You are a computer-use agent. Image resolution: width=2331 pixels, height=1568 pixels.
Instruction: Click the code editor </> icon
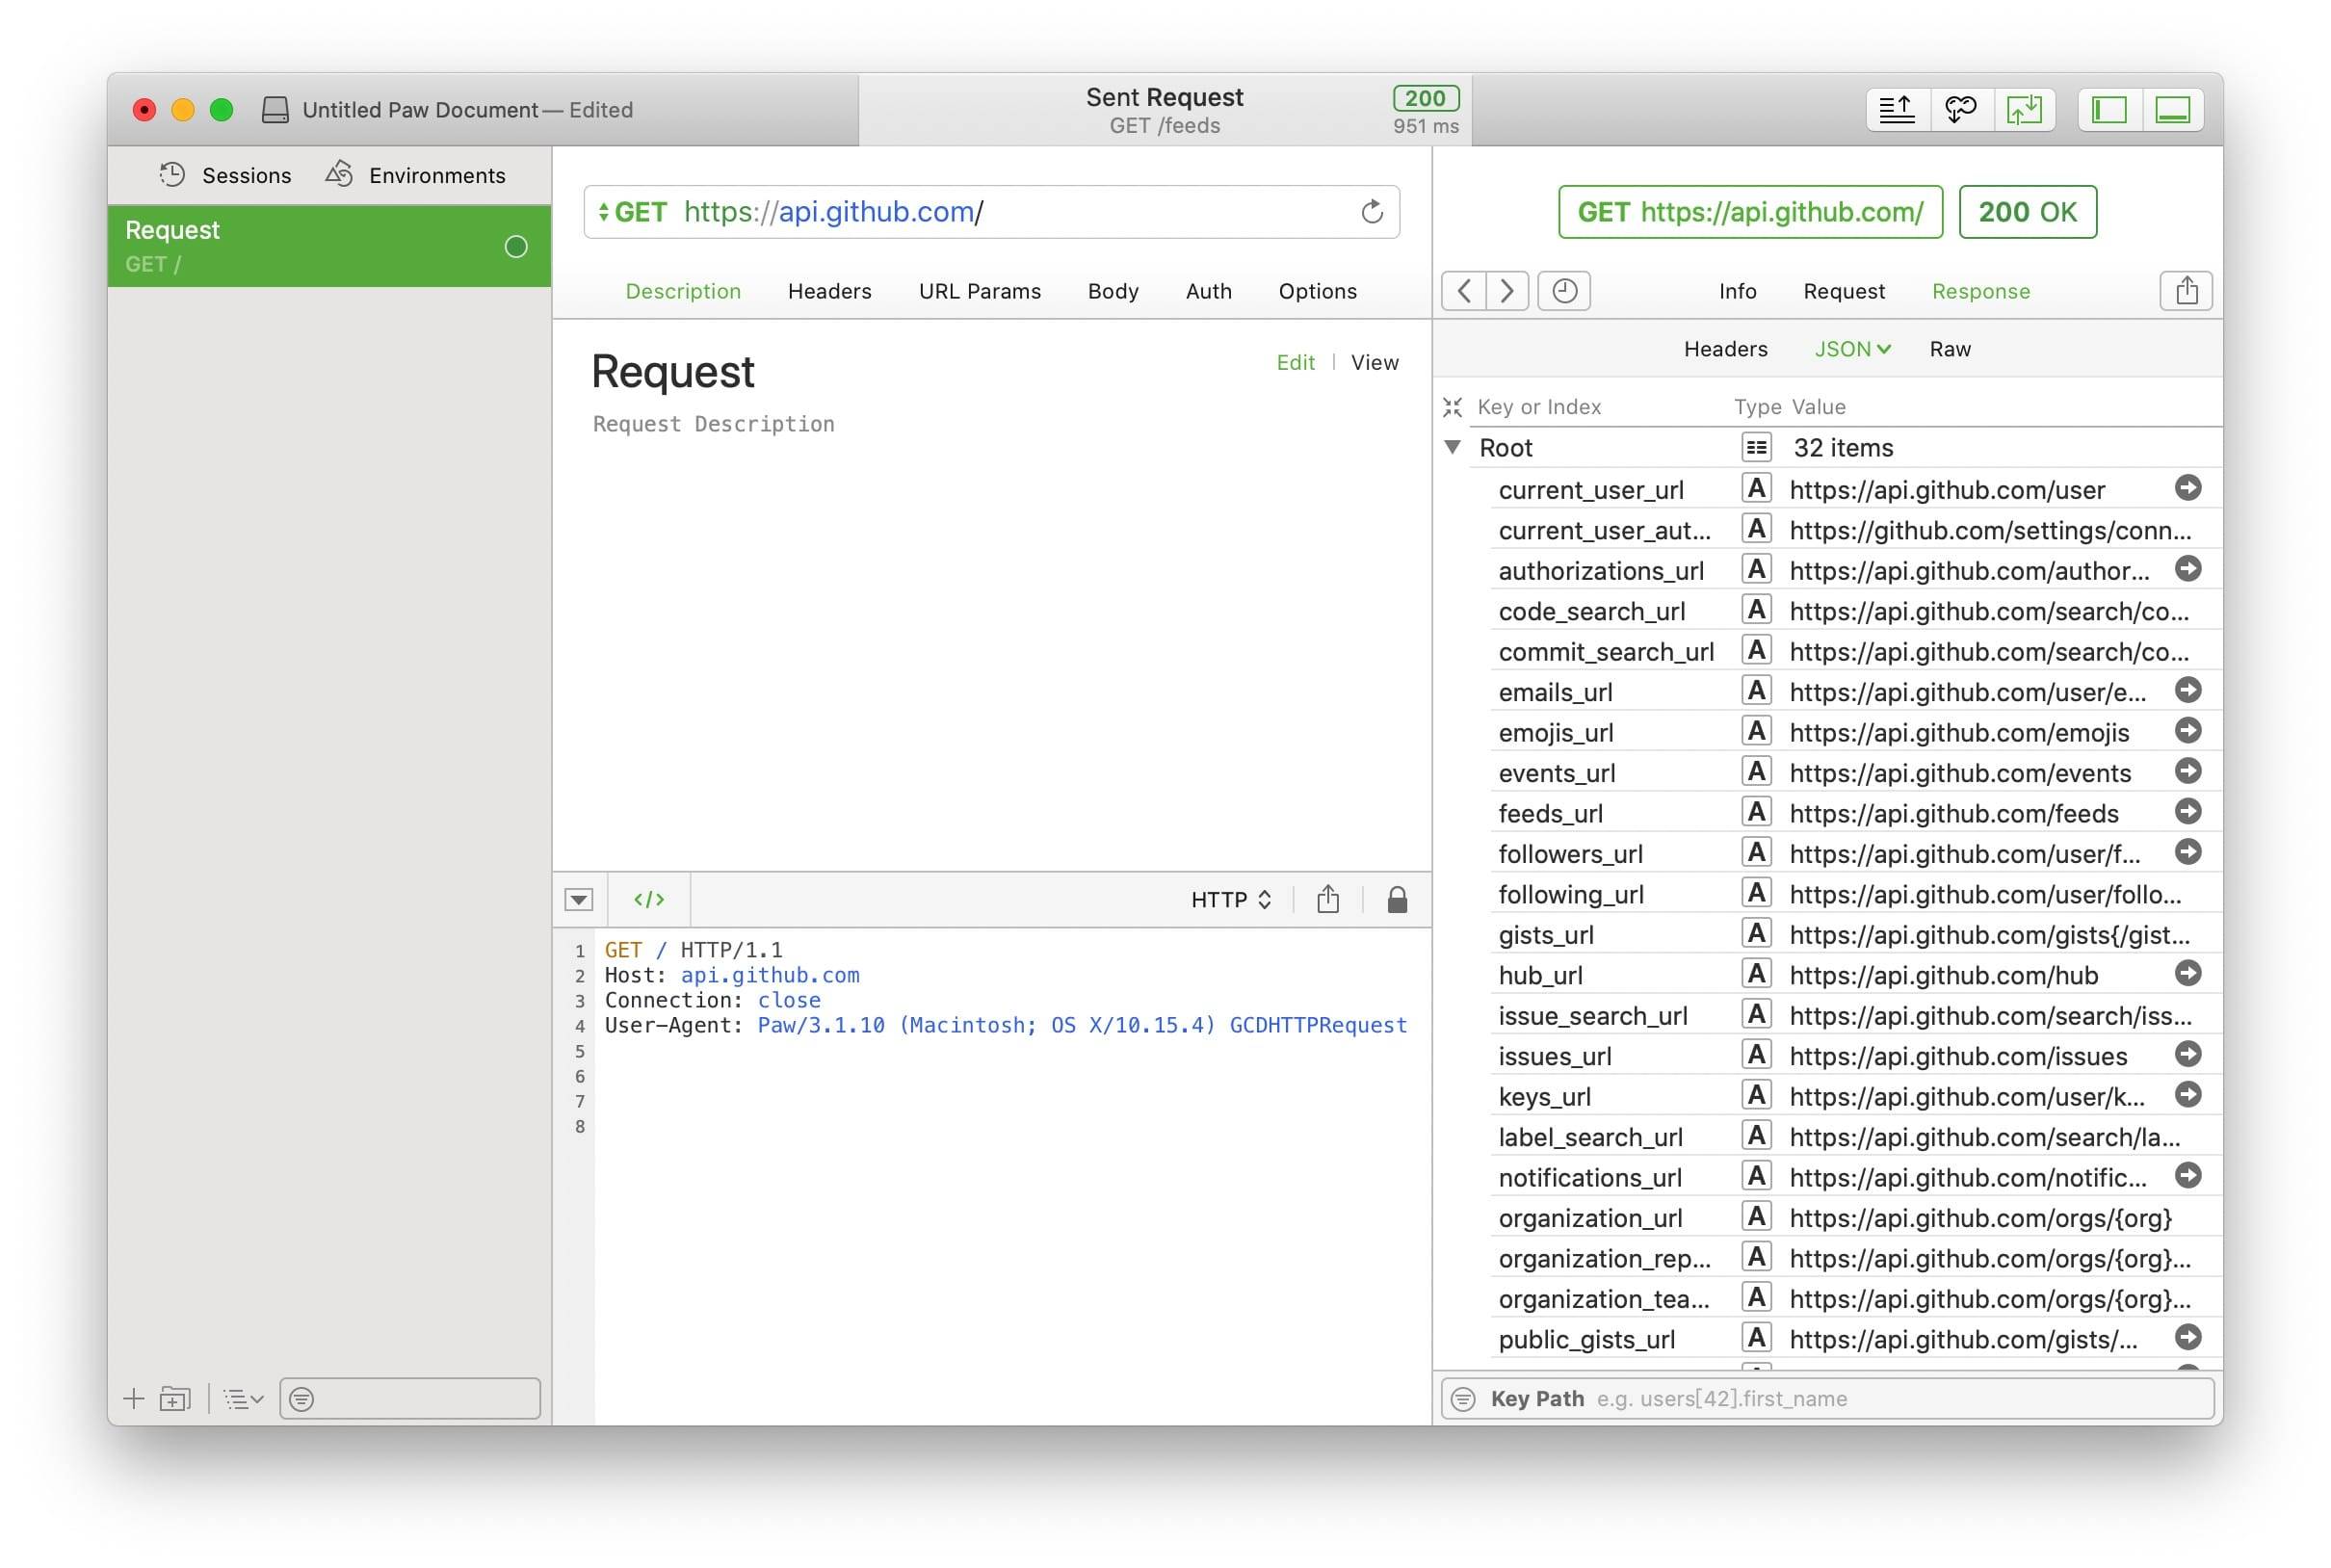coord(648,899)
